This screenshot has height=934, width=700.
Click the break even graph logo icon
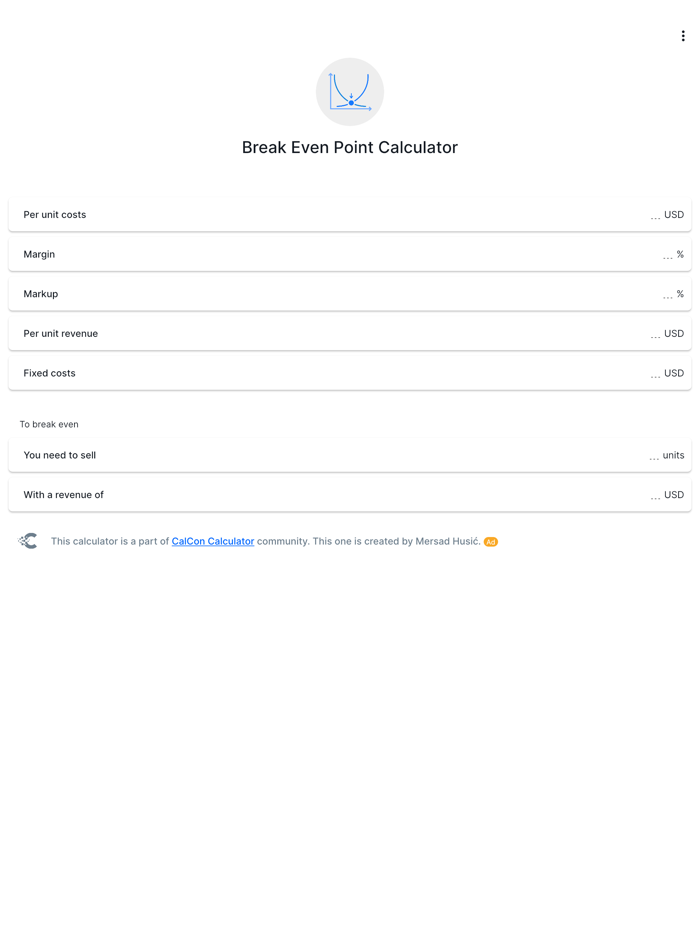(350, 91)
